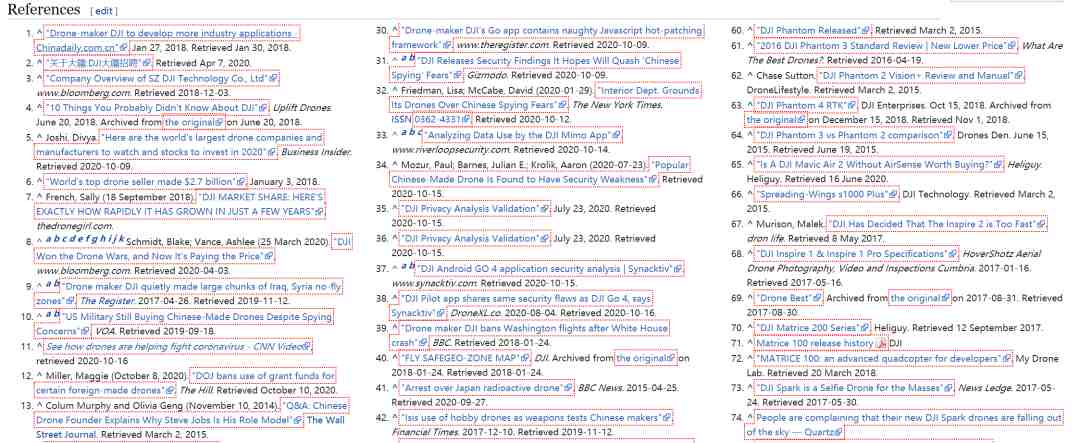Open "Drone maker DJI quietly made large chunks" link

(188, 293)
